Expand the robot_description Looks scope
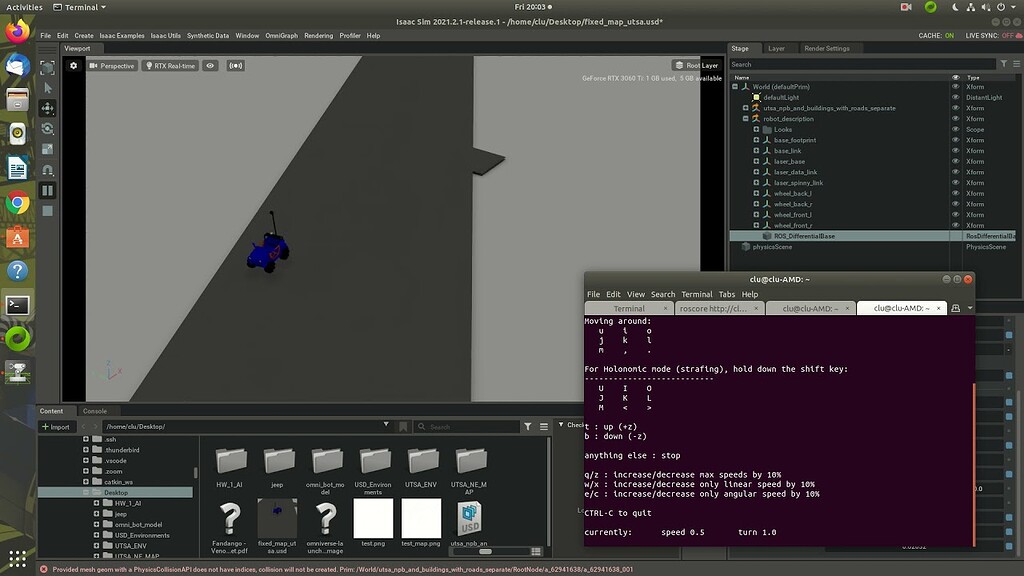The image size is (1024, 576). pyautogui.click(x=757, y=130)
